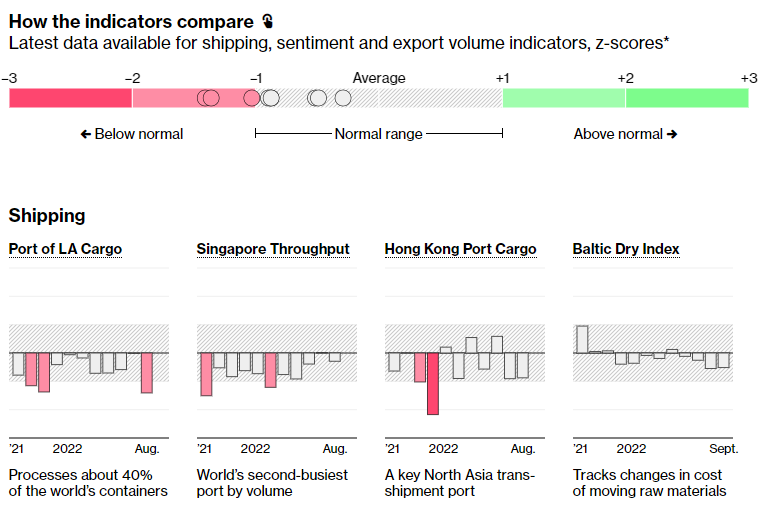Click the left arrow next to Below normal
The width and height of the screenshot is (764, 516).
point(86,134)
